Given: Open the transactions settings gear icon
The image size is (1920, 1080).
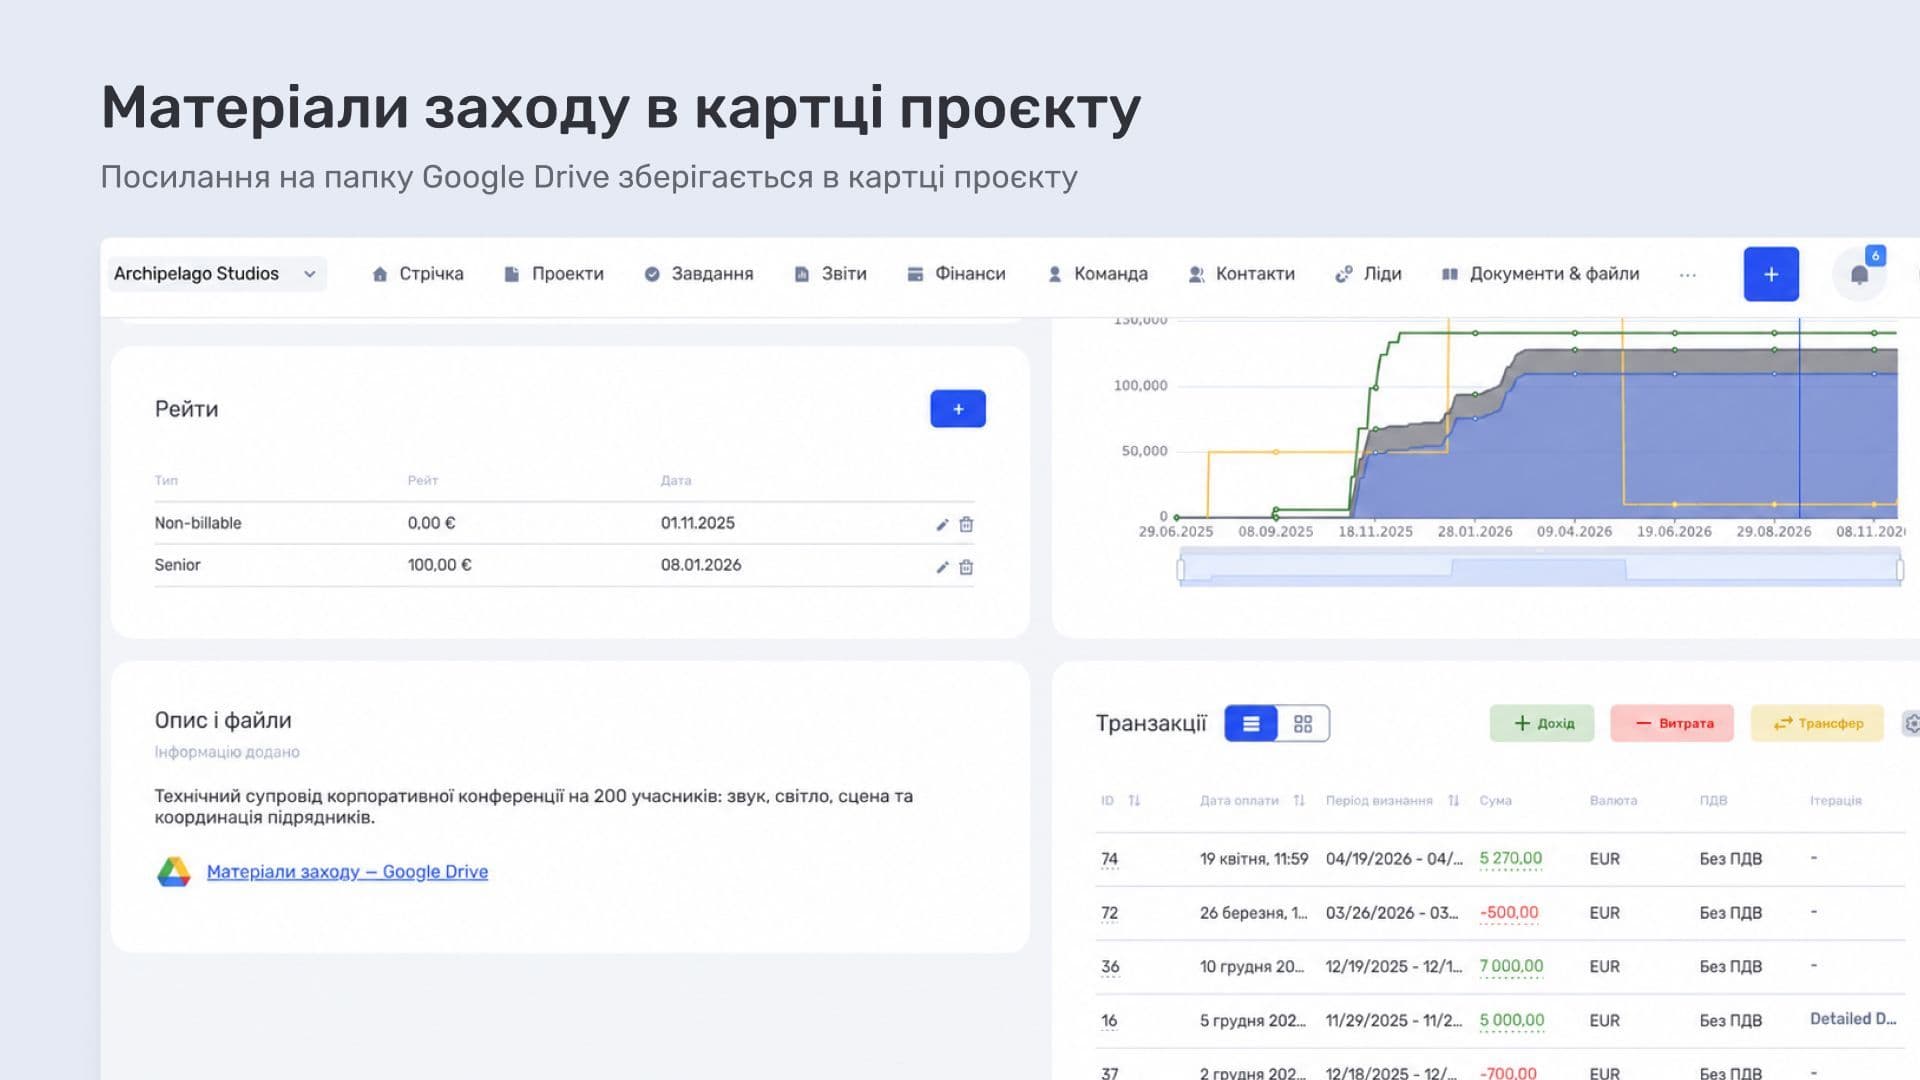Looking at the screenshot, I should point(1911,724).
